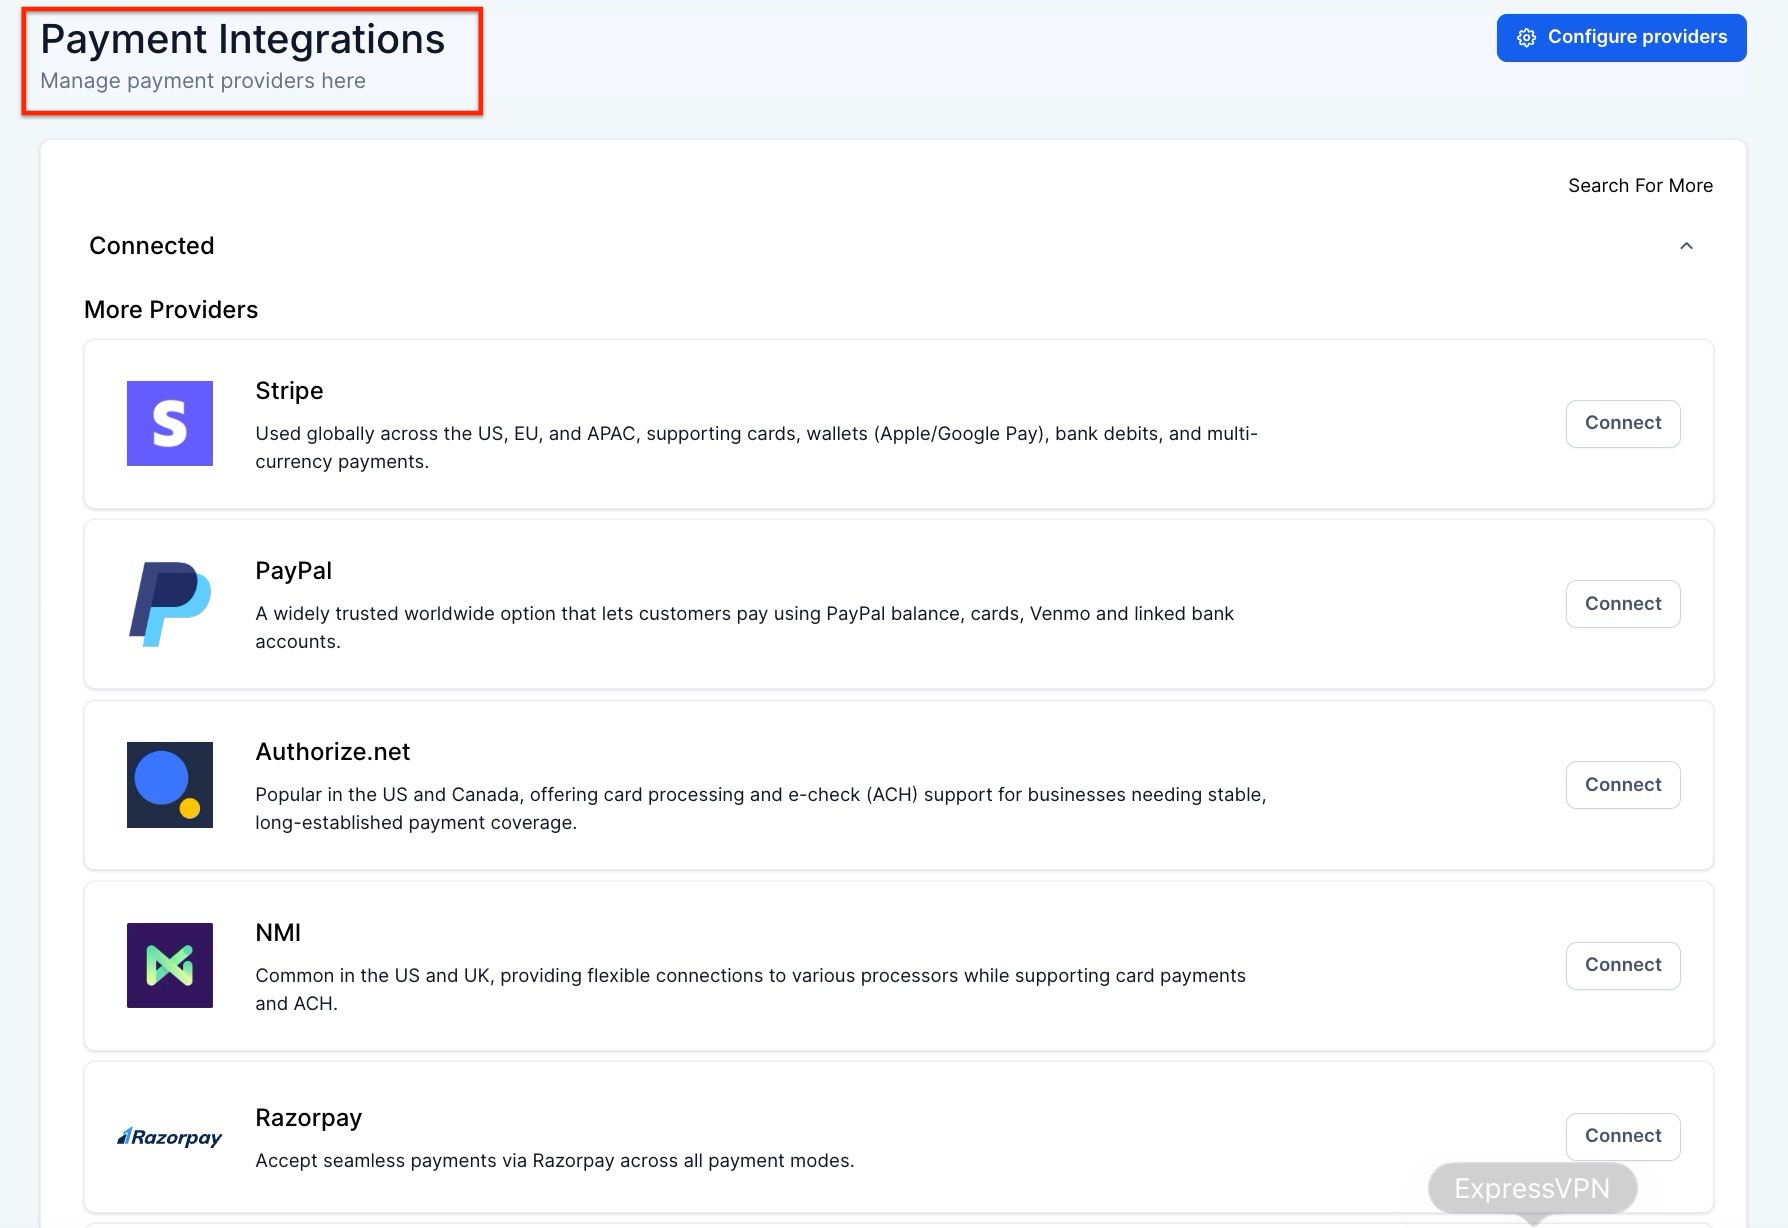Image resolution: width=1788 pixels, height=1228 pixels.
Task: Click the More Providers heading
Action: [x=171, y=310]
